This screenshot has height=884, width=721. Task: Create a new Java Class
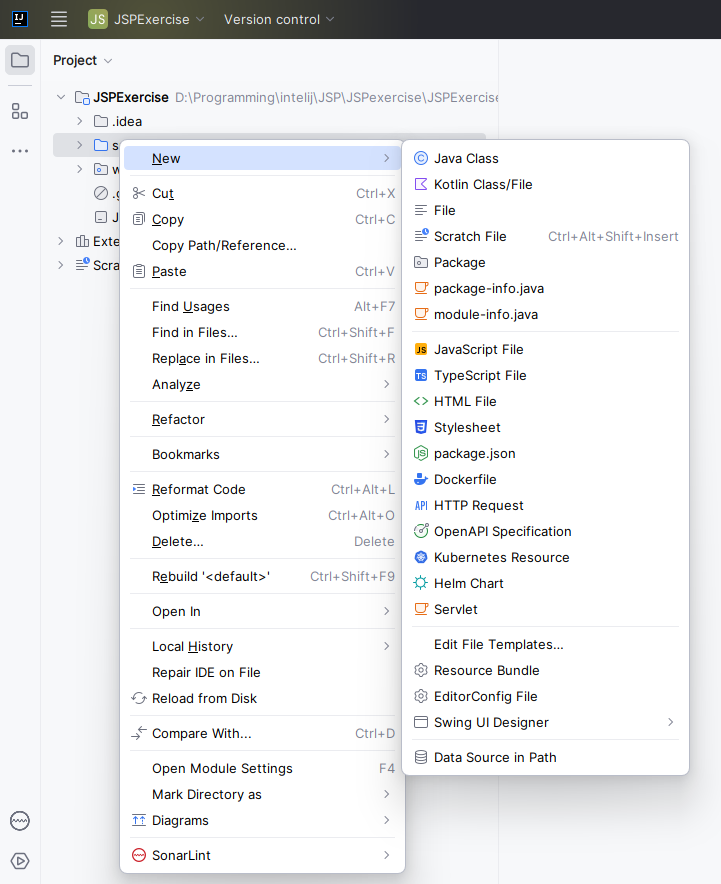click(x=545, y=158)
